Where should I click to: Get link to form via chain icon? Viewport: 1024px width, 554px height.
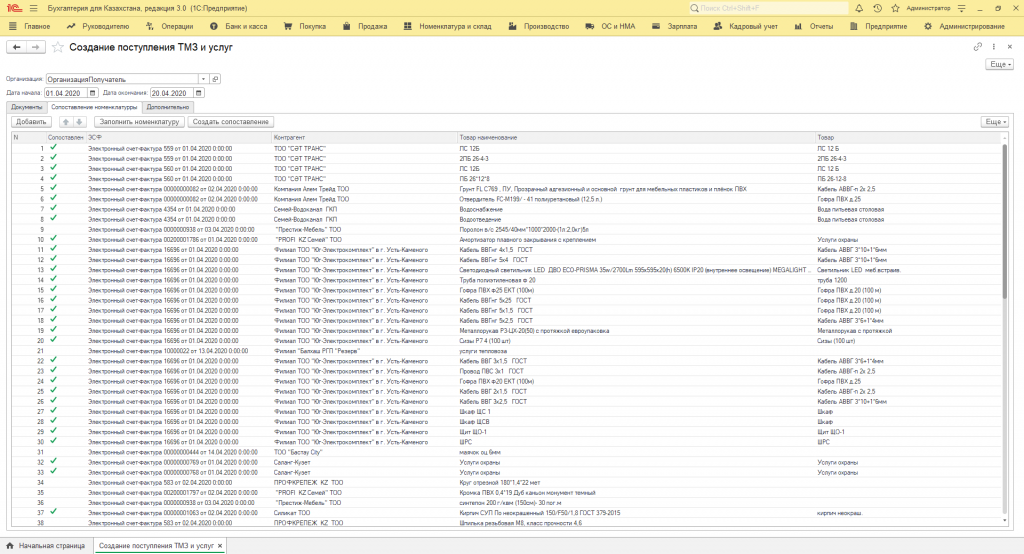[978, 47]
